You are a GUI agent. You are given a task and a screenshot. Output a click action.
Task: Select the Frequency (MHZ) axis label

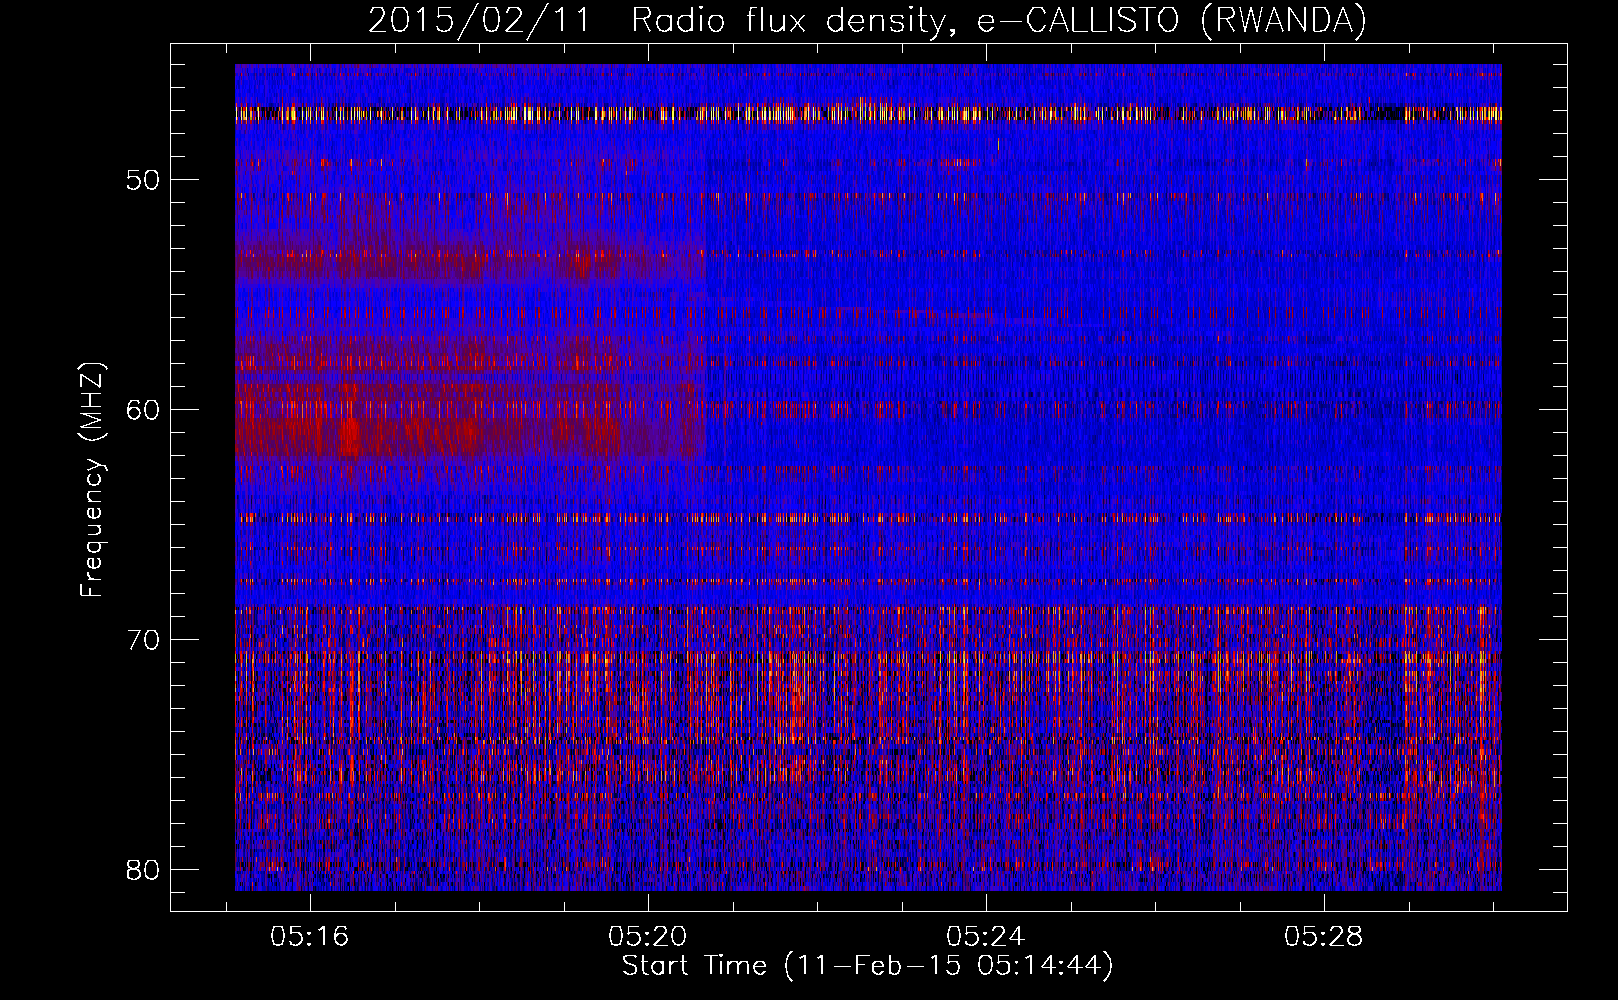[x=92, y=480]
